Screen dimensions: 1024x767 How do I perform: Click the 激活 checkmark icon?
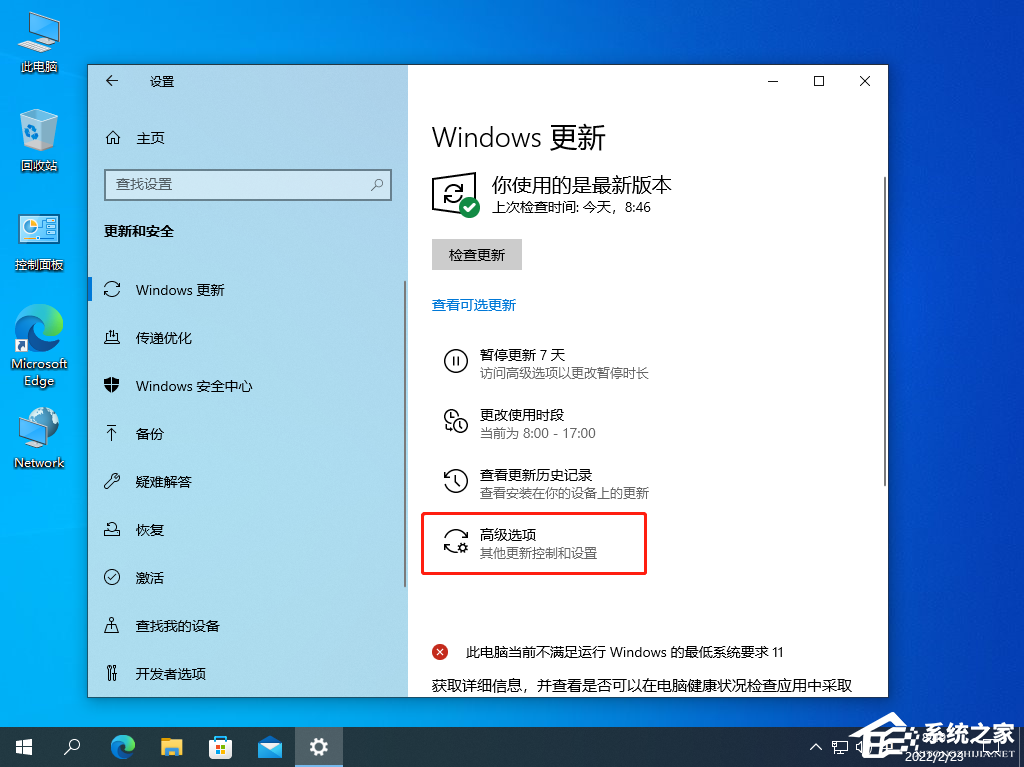click(113, 577)
